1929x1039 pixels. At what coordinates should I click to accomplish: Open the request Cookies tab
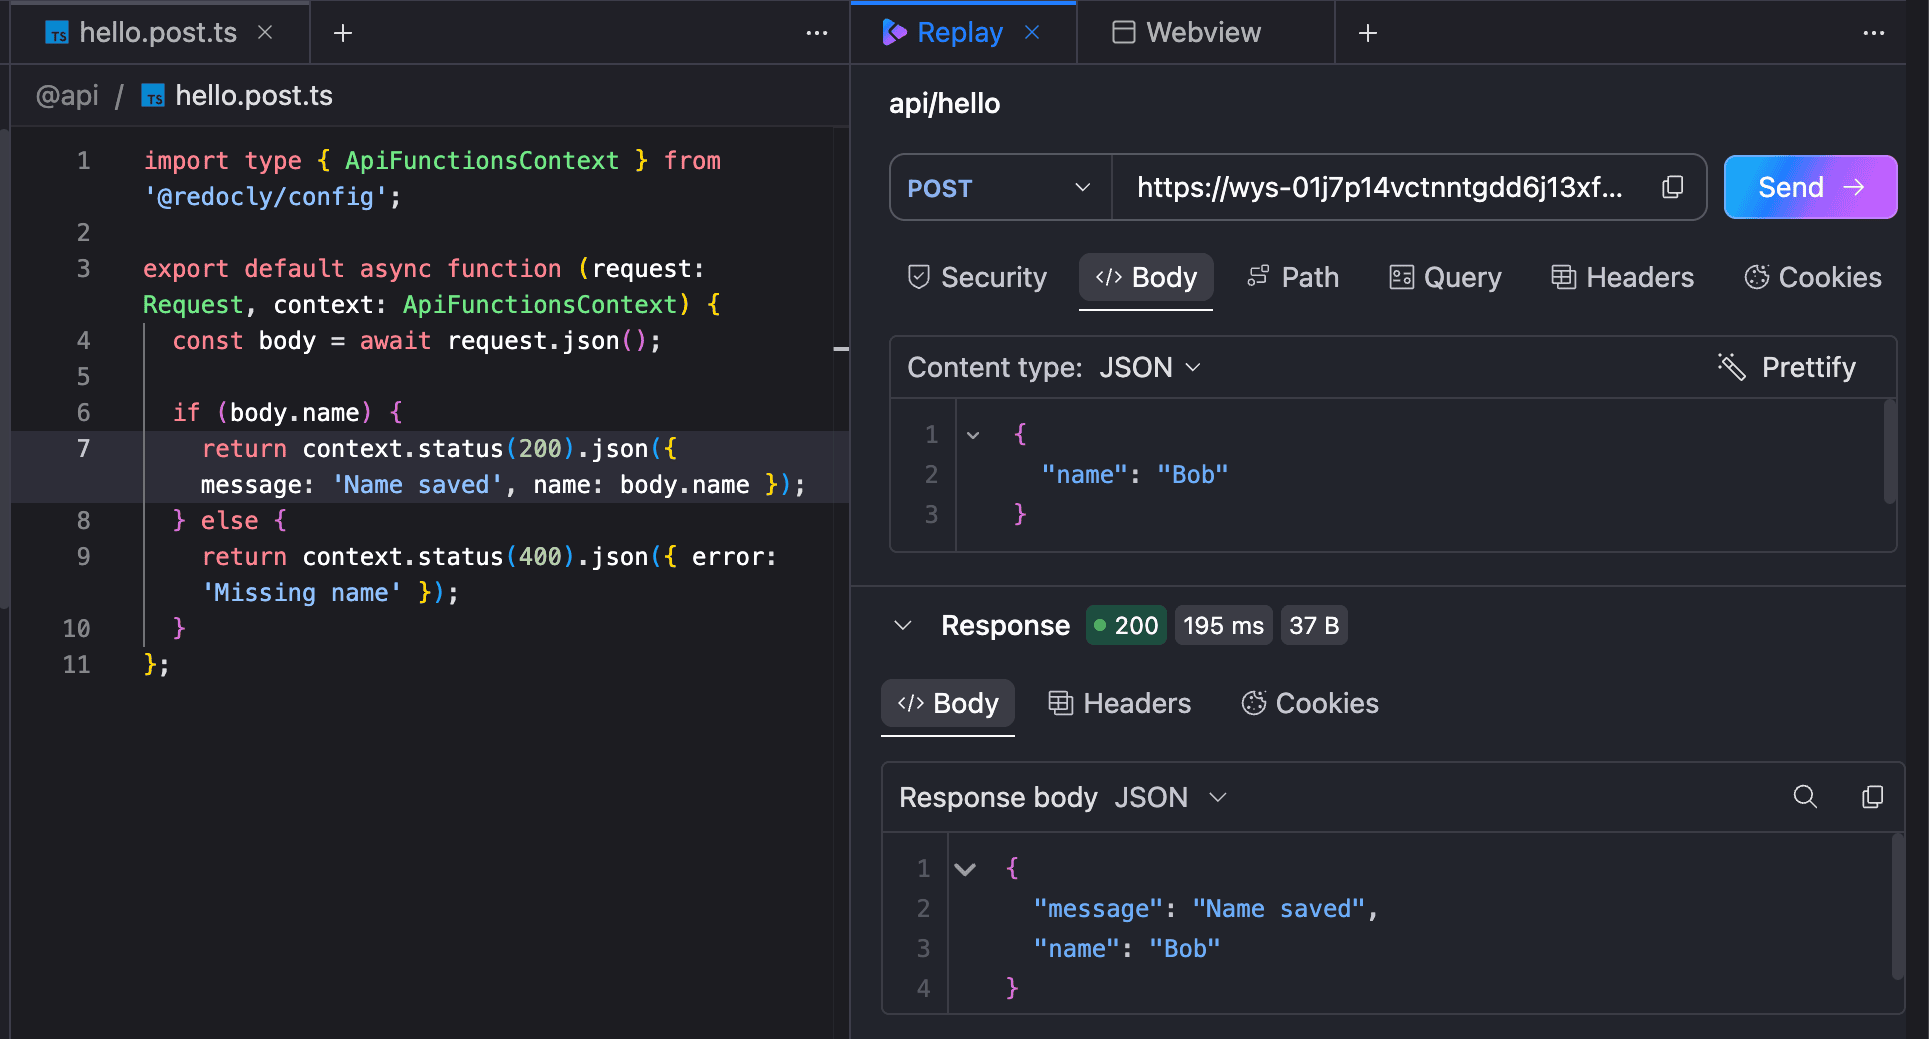coord(1813,277)
